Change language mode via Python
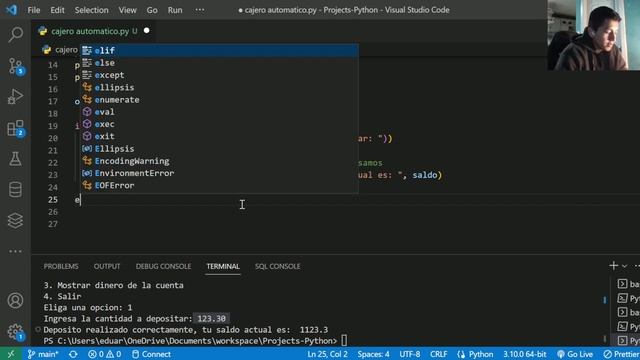This screenshot has height=360, width=640. pos(476,354)
